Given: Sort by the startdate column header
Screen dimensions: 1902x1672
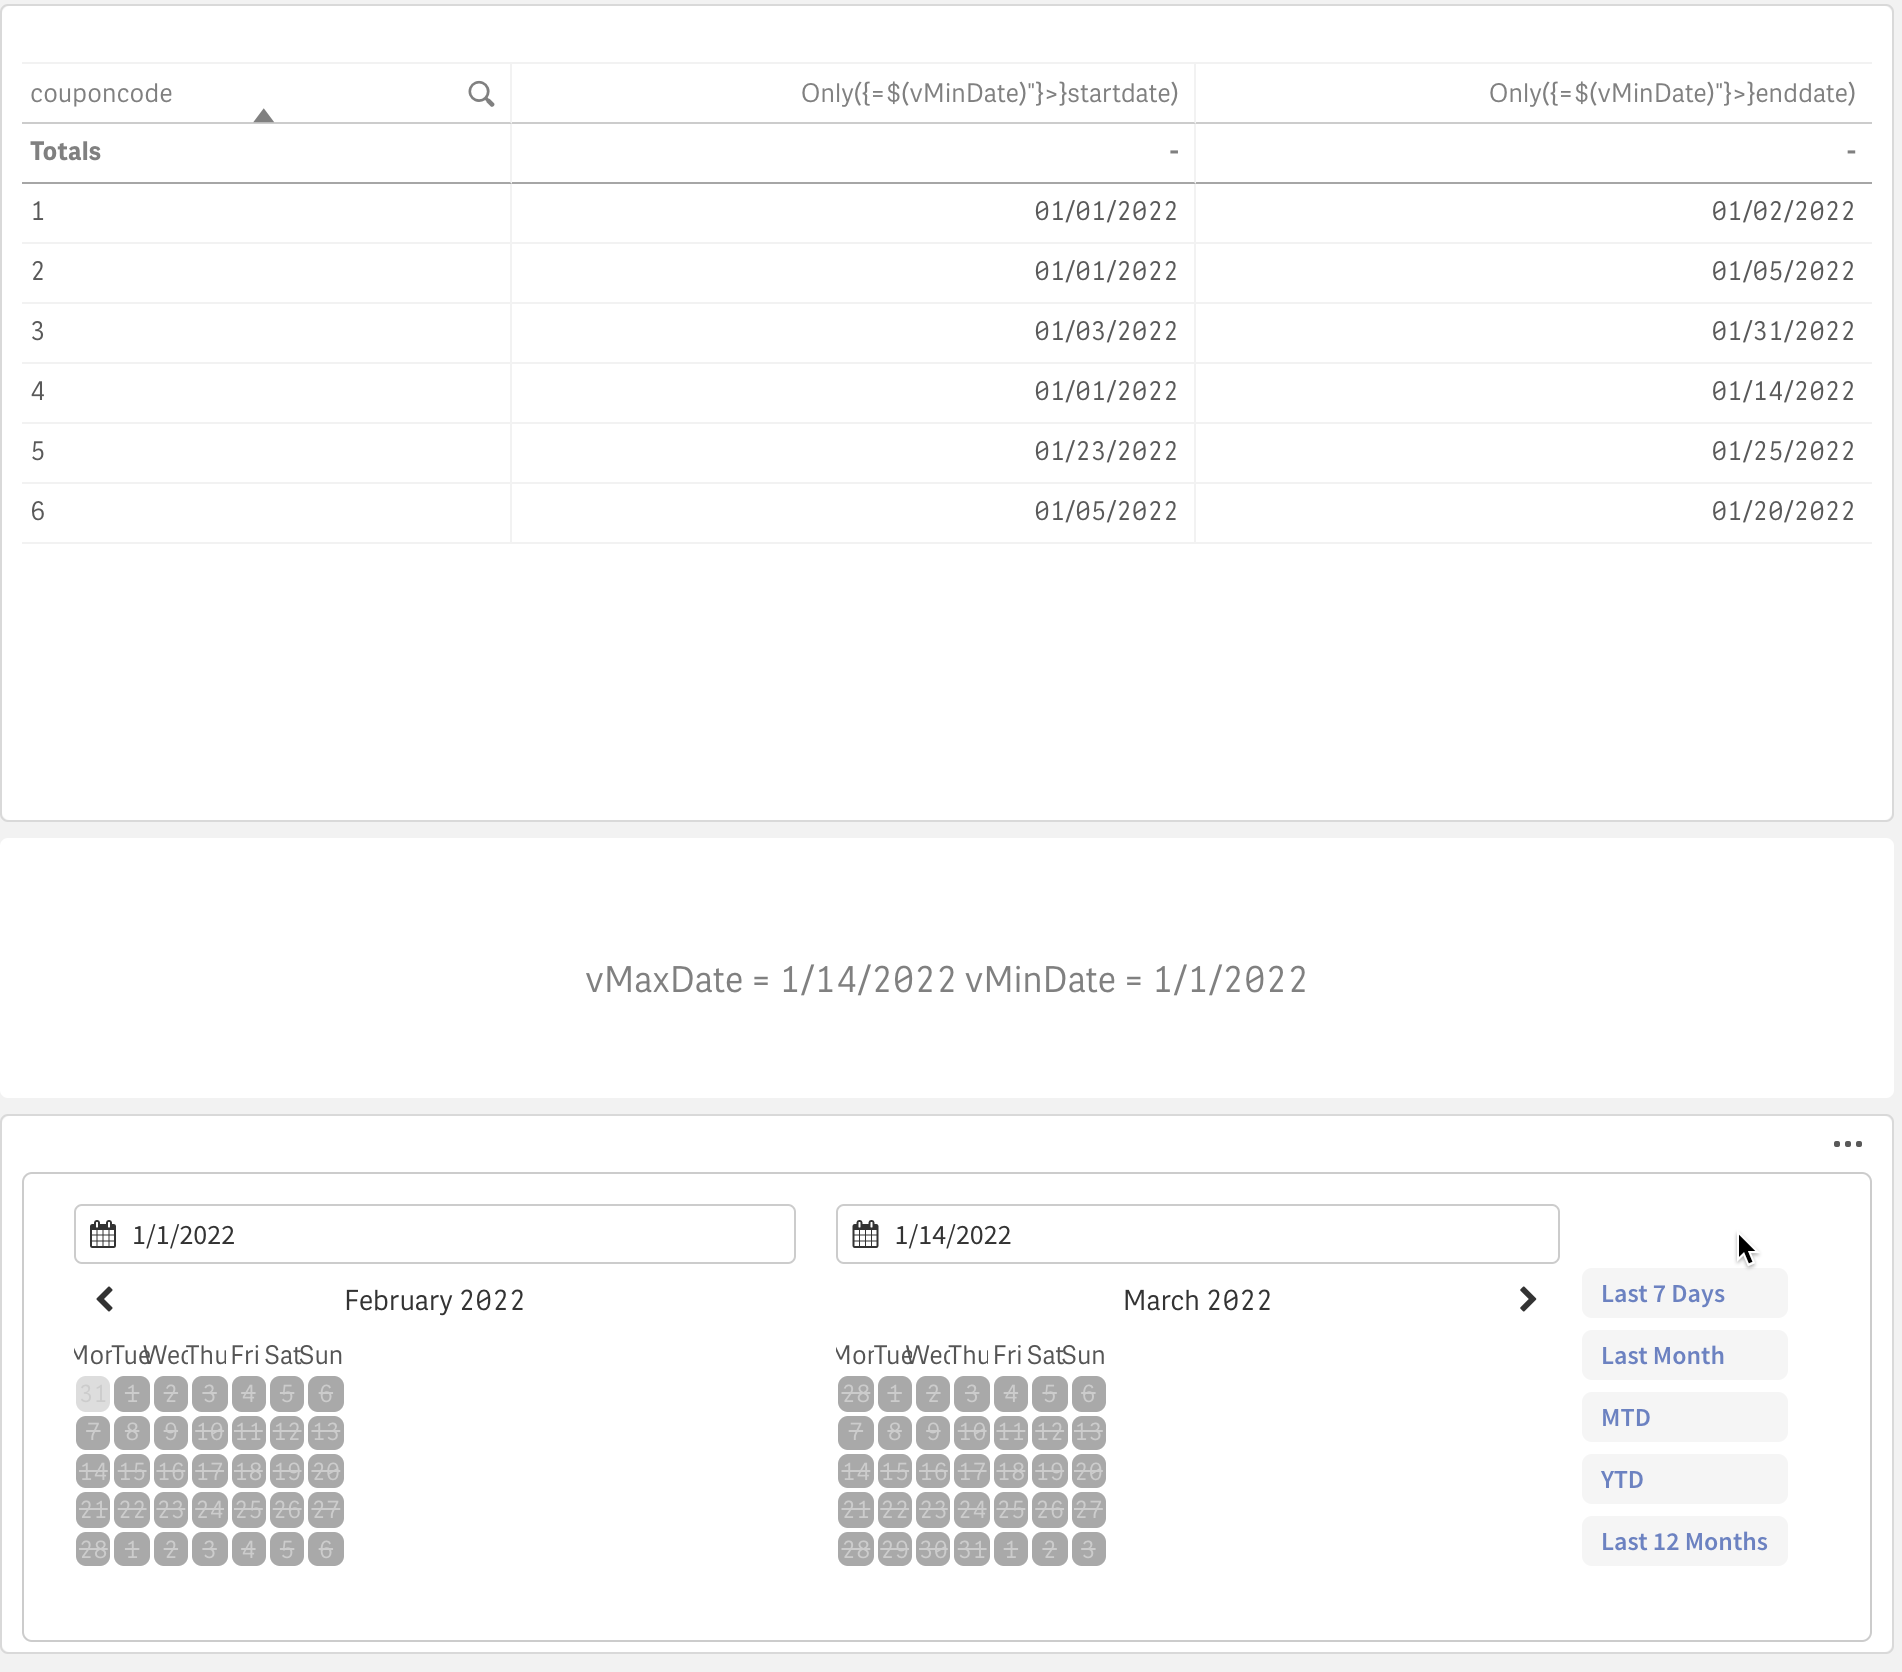Looking at the screenshot, I should 988,94.
